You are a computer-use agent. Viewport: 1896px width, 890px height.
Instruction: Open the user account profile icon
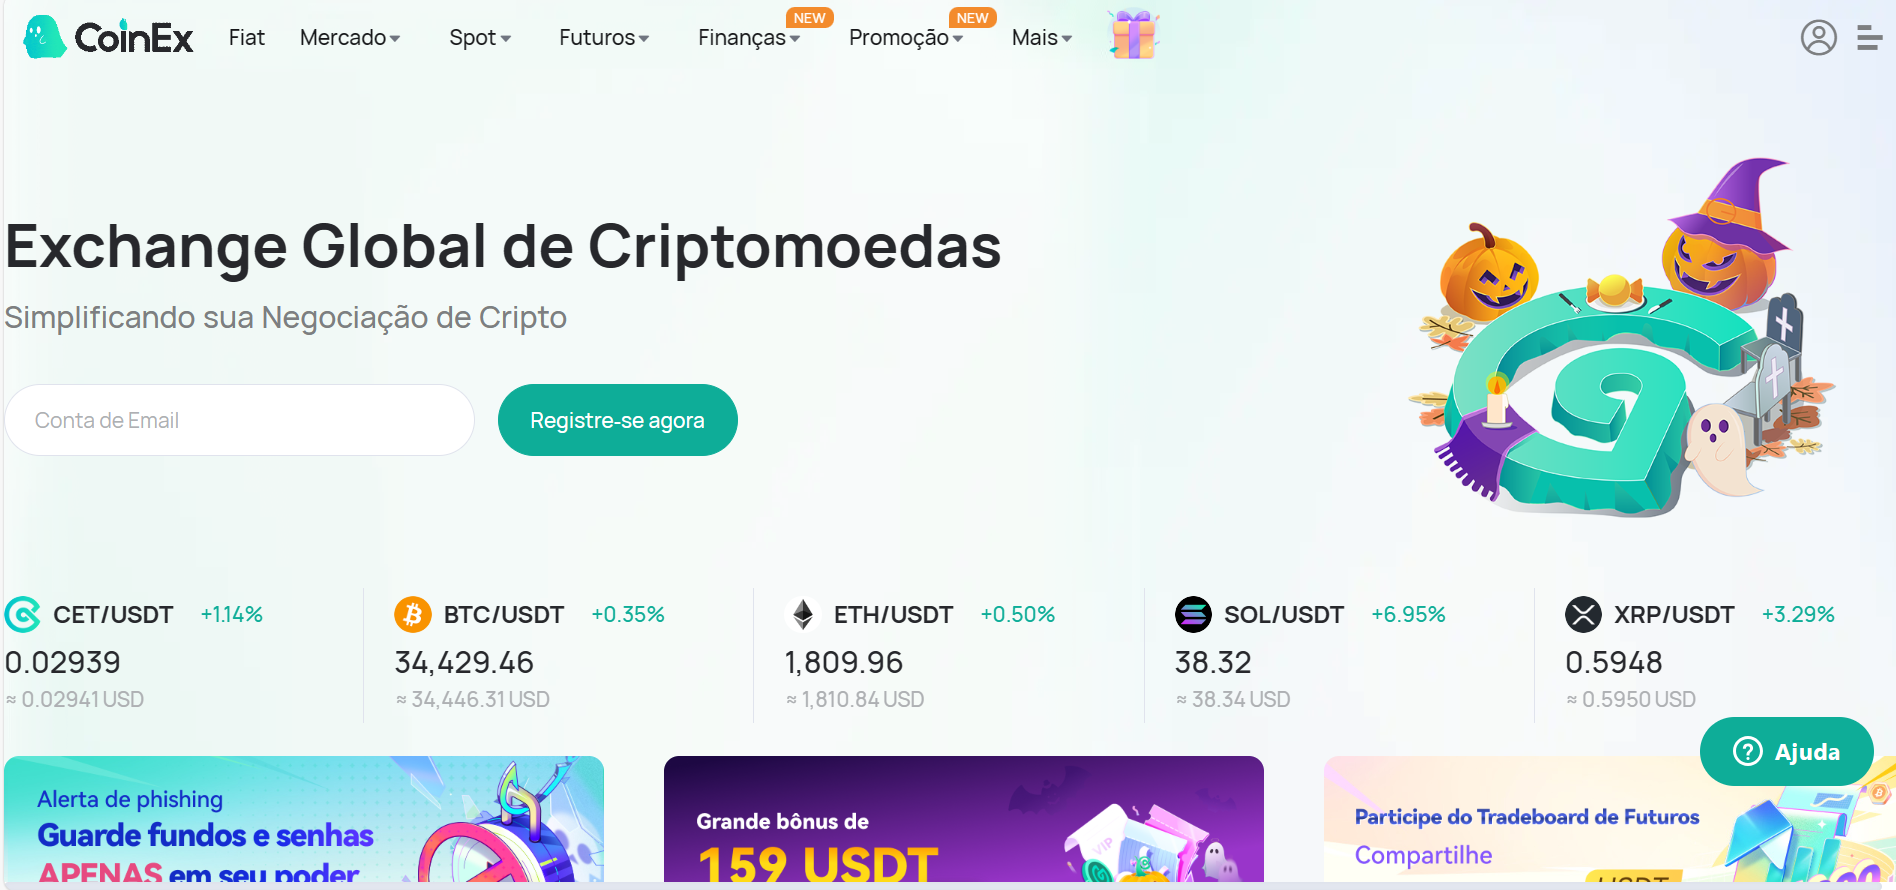[1818, 38]
